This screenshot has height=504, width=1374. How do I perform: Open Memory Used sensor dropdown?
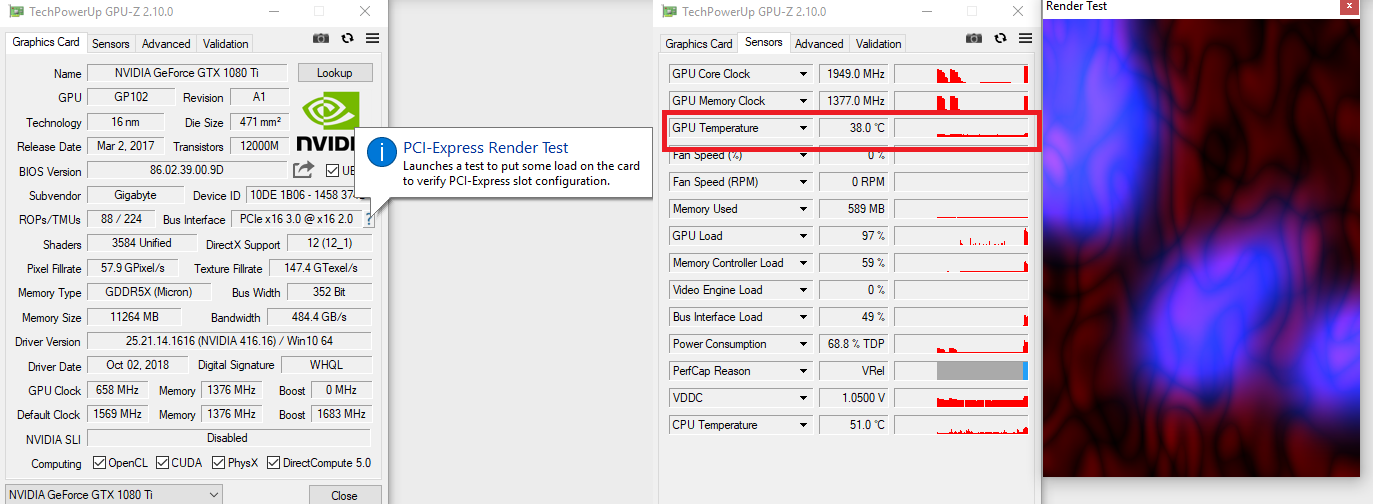click(x=803, y=209)
